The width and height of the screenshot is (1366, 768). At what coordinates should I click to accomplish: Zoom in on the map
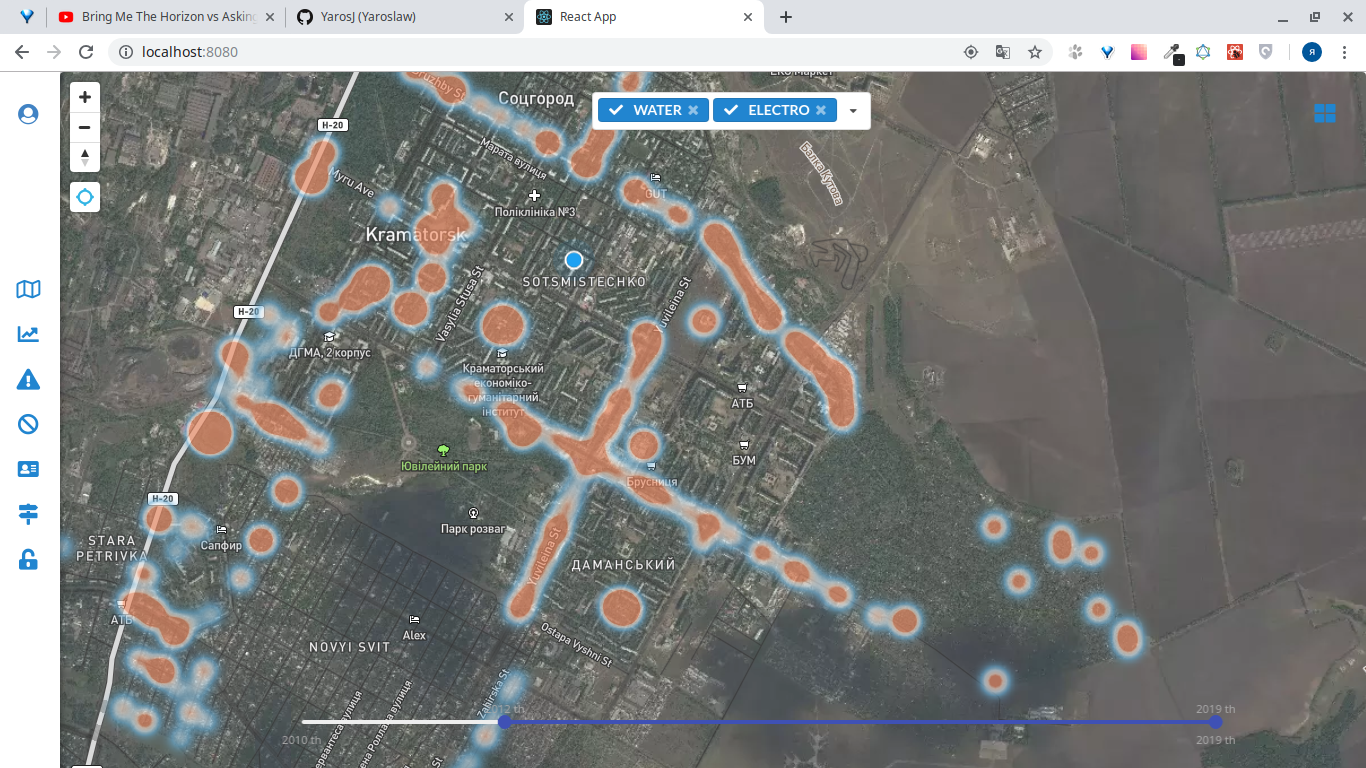pos(85,97)
